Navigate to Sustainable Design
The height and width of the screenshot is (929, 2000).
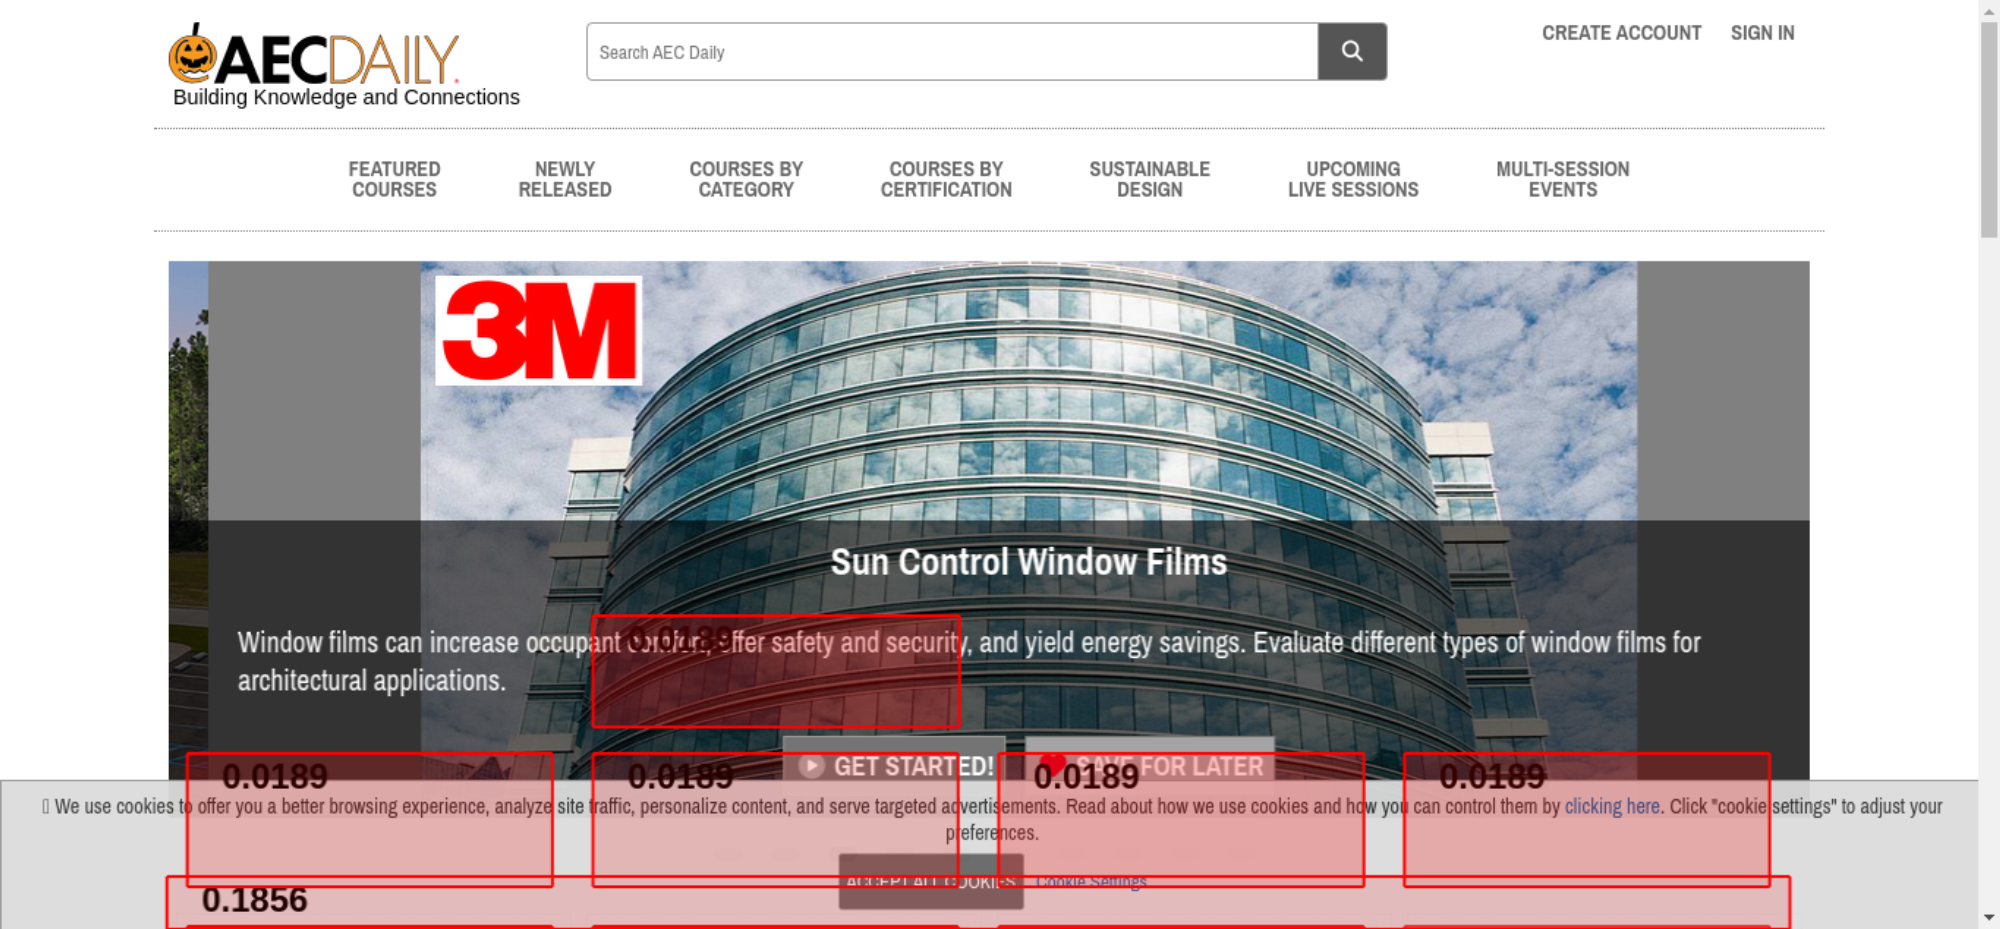pyautogui.click(x=1149, y=180)
